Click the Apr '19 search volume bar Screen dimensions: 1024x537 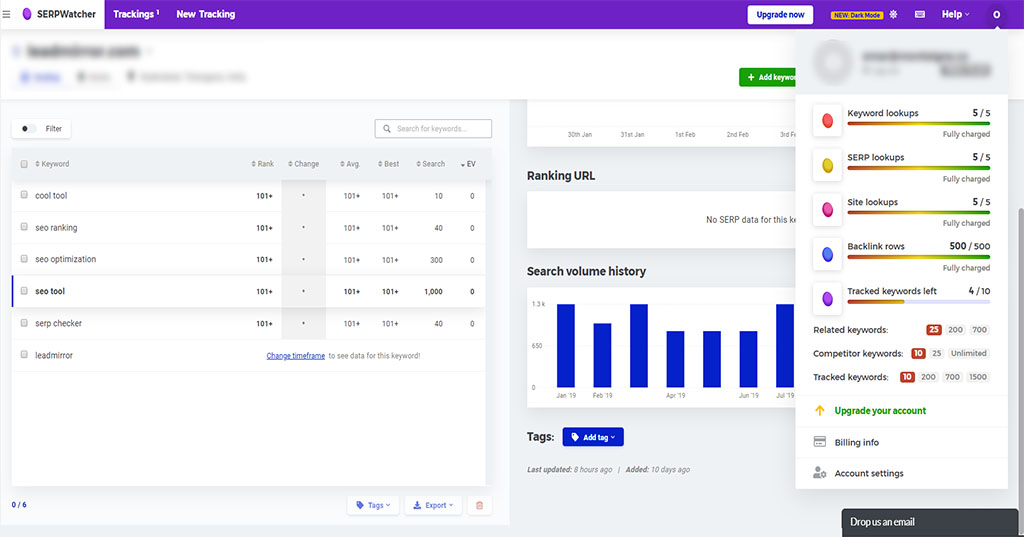(675, 359)
